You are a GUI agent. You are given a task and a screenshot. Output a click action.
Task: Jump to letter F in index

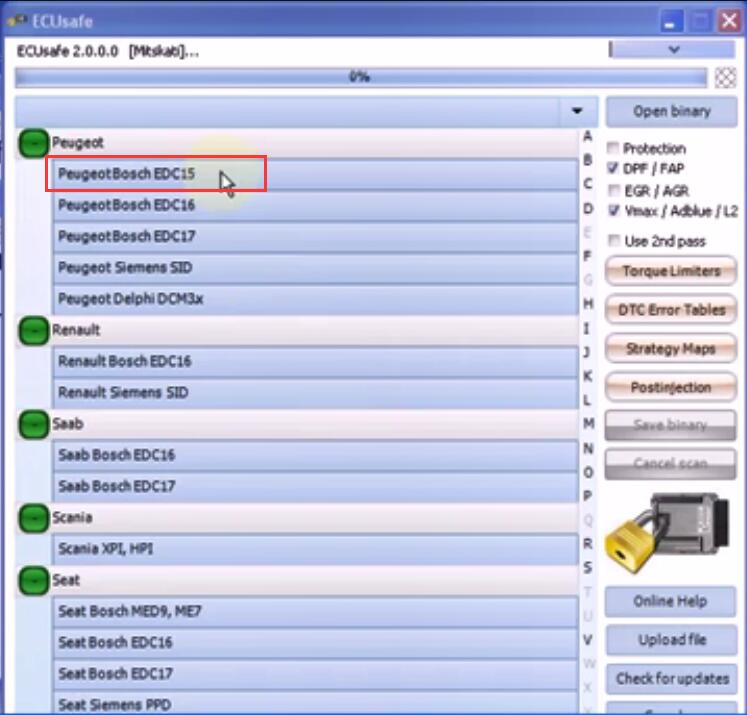[588, 256]
